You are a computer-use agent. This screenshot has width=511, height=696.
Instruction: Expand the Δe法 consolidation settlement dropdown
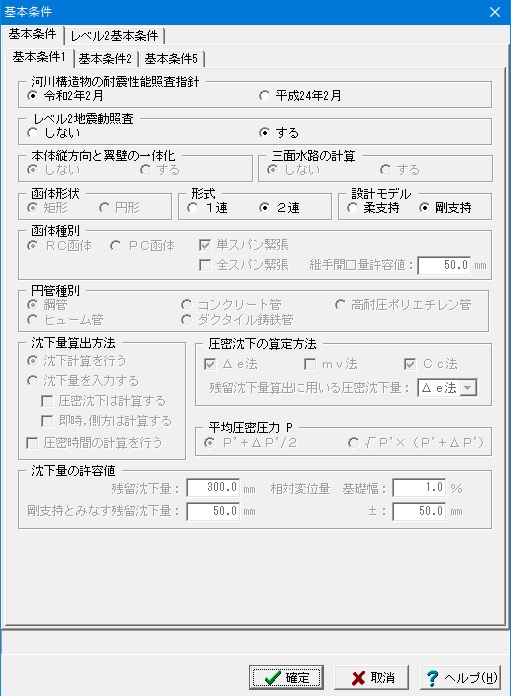[x=467, y=388]
